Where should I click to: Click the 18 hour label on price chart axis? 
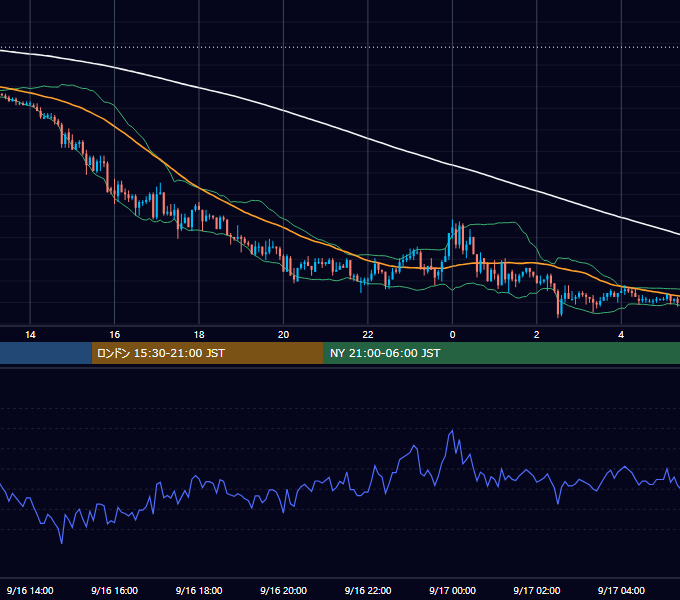[x=199, y=335]
